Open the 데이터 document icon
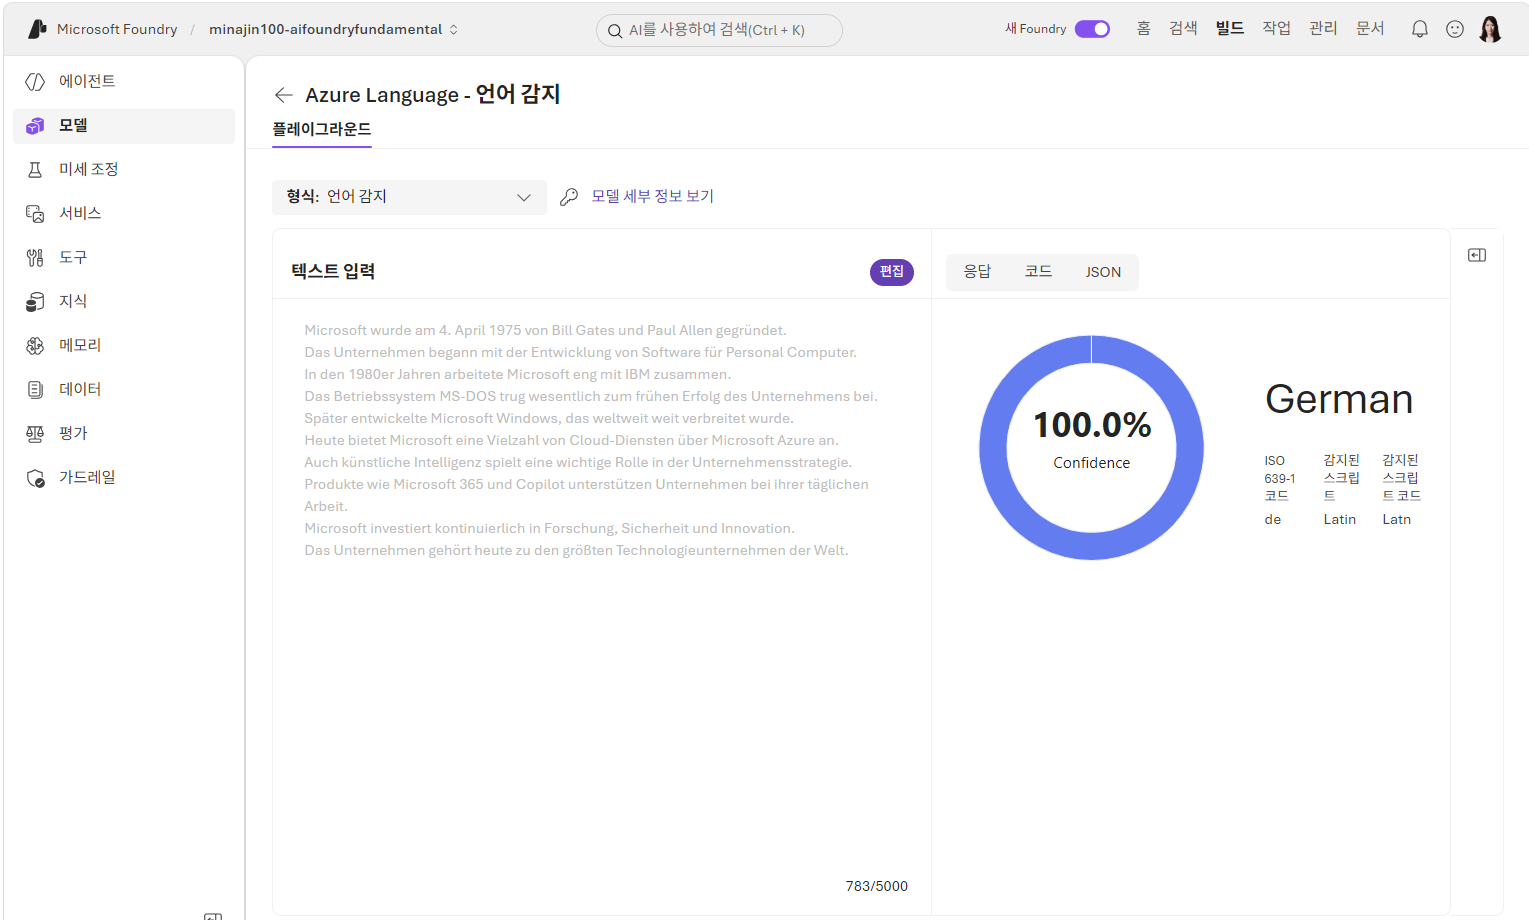 tap(35, 390)
